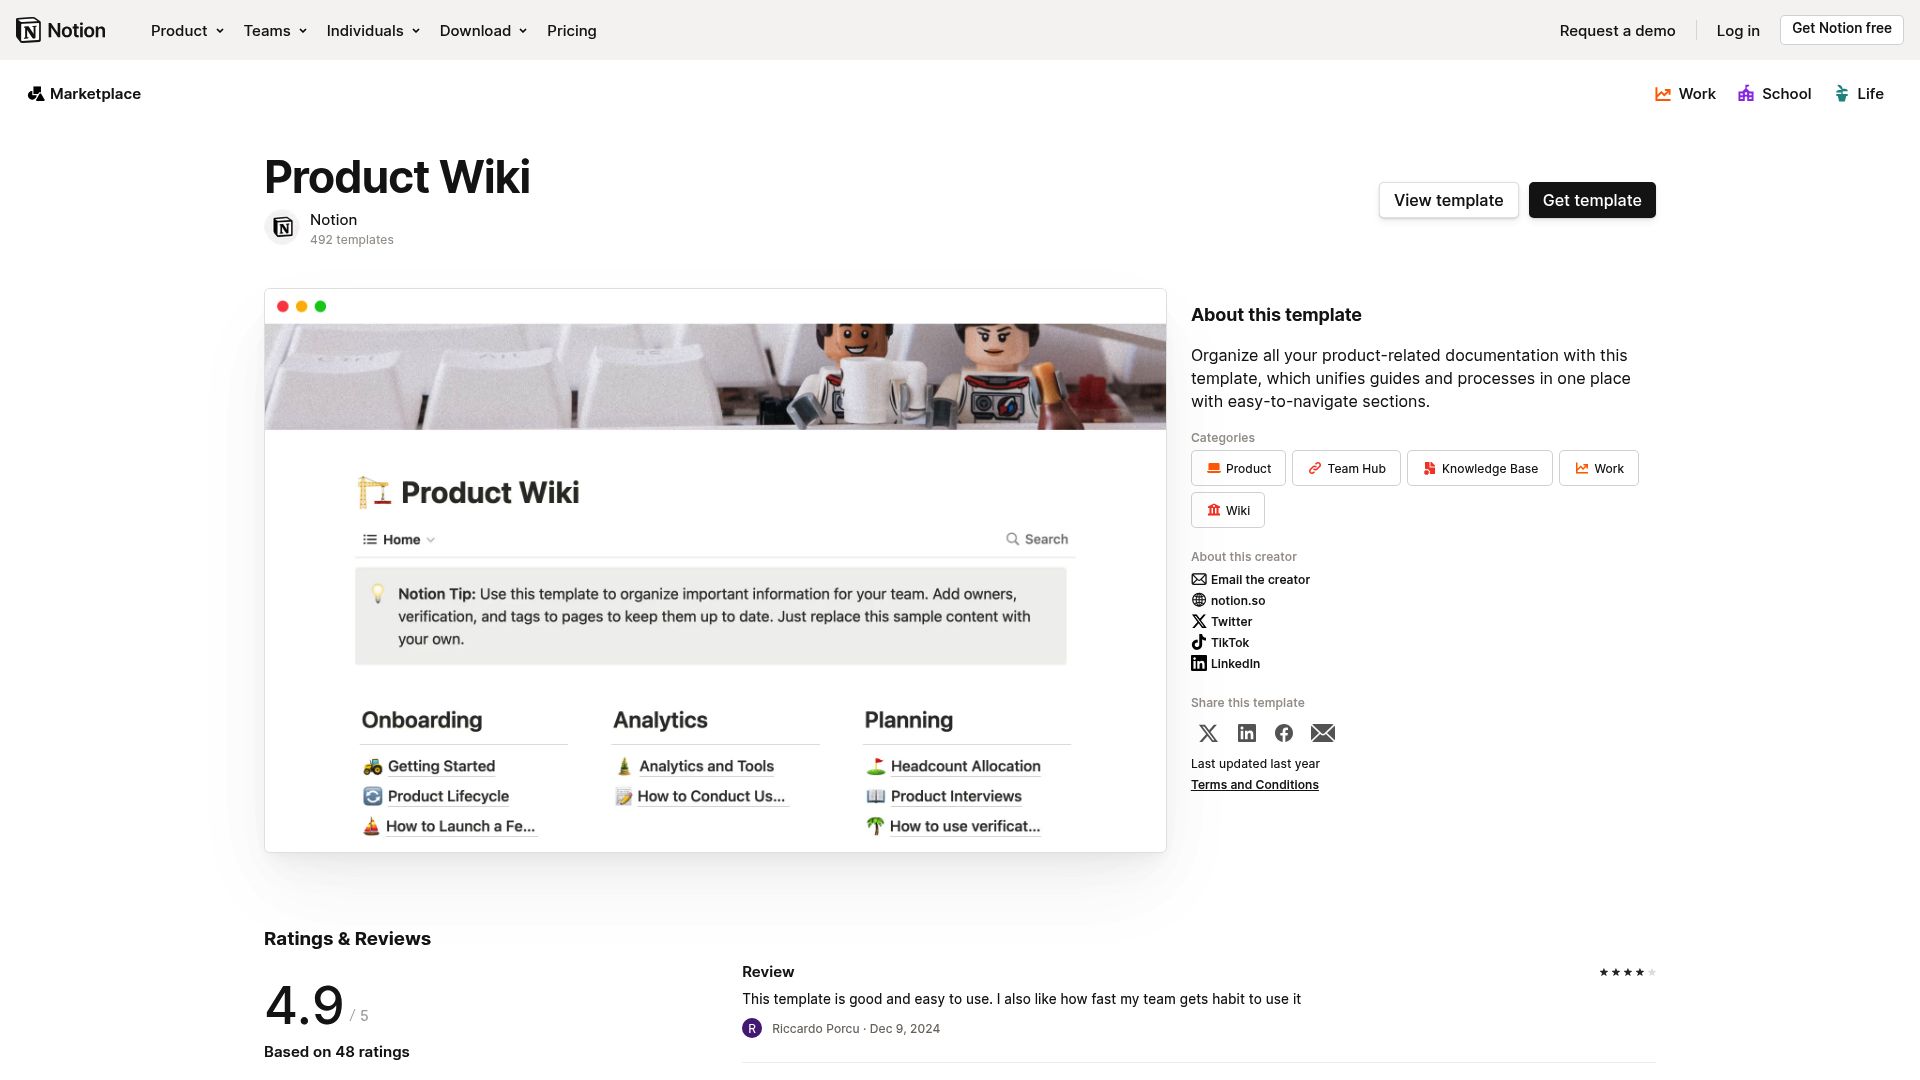Click the palm tree icon by verification
The height and width of the screenshot is (1080, 1920).
pos(875,827)
